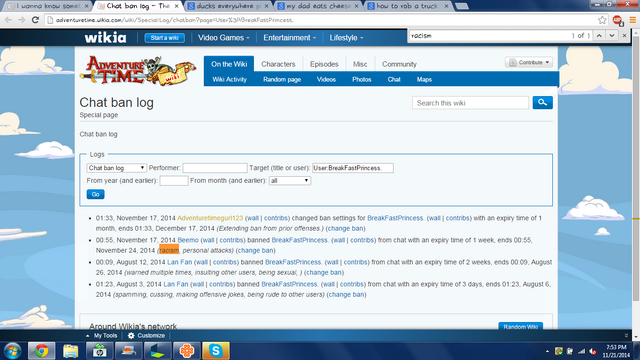Screen dimensions: 640x360
Task: Open the Chat submenu link
Action: (394, 79)
